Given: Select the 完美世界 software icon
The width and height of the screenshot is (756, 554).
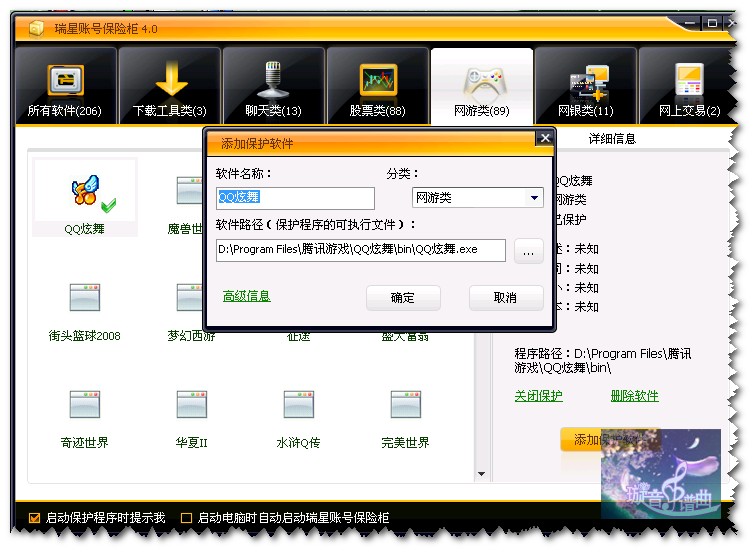Looking at the screenshot, I should click(405, 404).
